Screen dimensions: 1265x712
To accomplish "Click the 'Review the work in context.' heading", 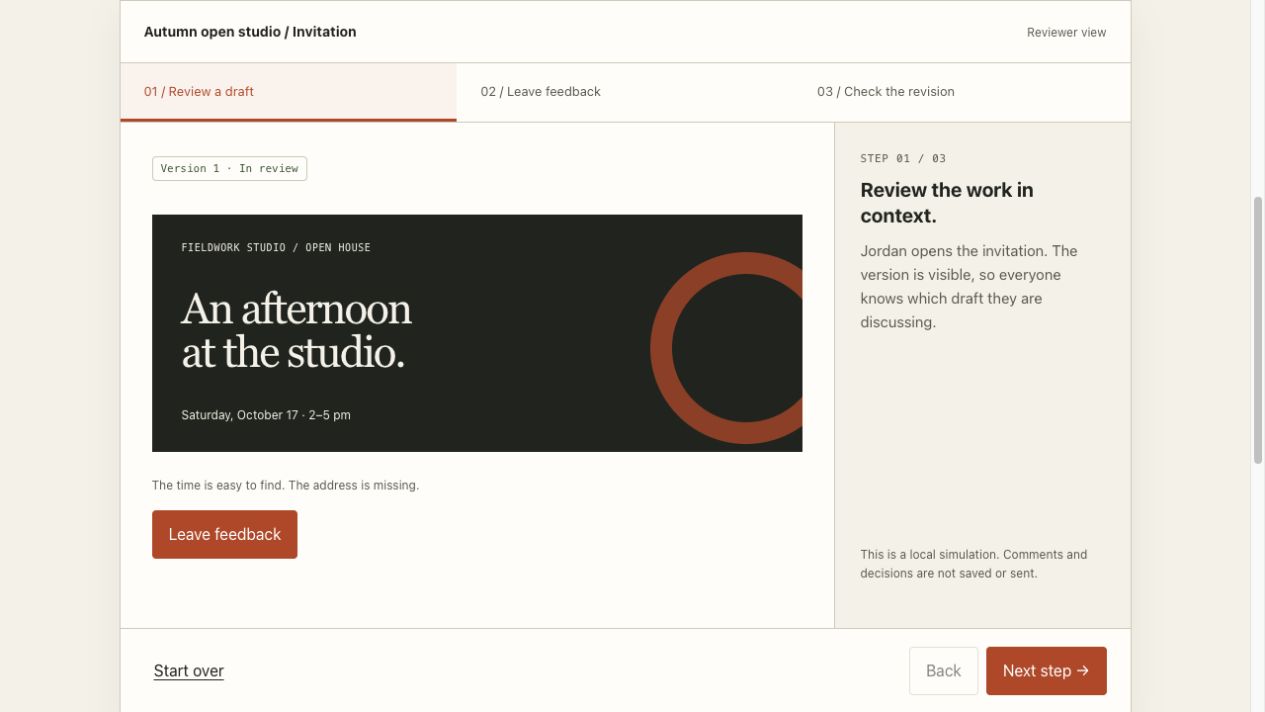I will [x=947, y=203].
